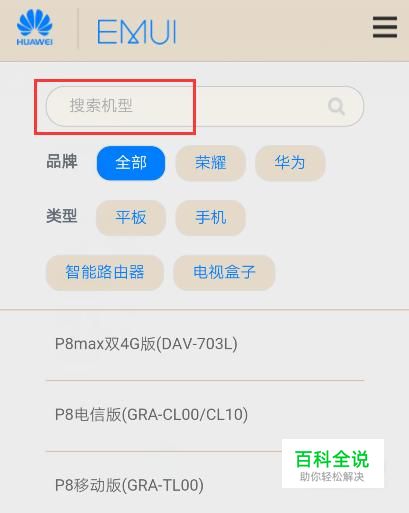
Task: Open P8max双4G版(DAV-703L) entry
Action: 205,344
